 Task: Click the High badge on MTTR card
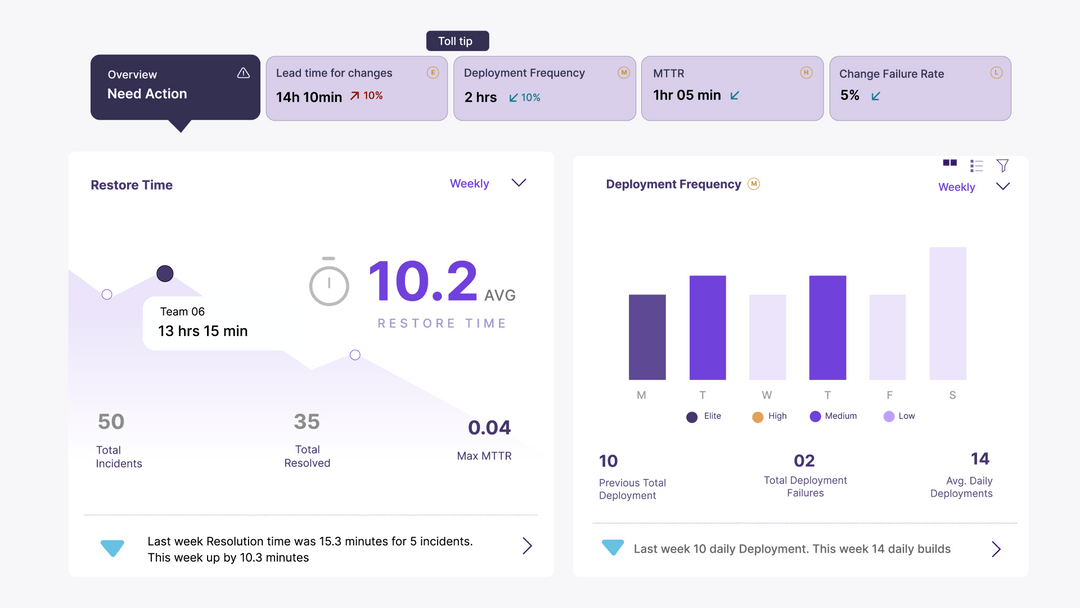806,72
